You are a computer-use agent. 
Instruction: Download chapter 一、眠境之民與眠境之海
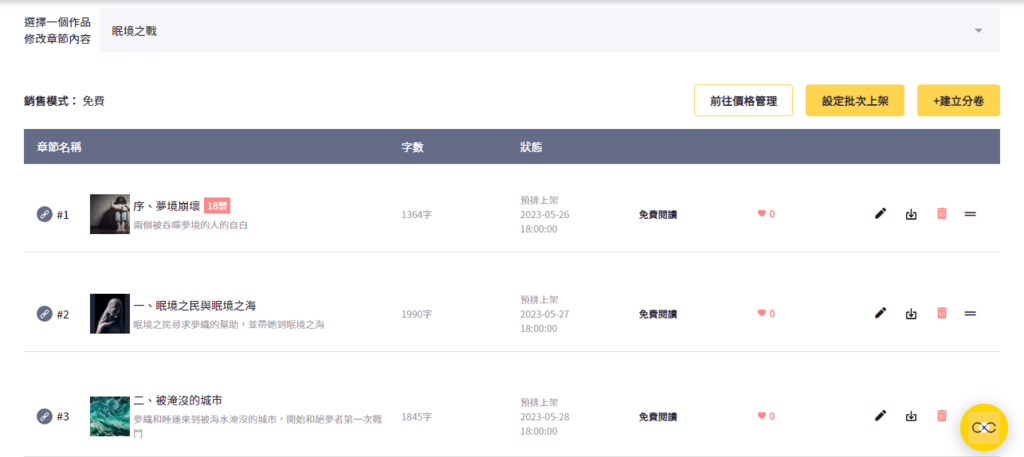click(911, 314)
